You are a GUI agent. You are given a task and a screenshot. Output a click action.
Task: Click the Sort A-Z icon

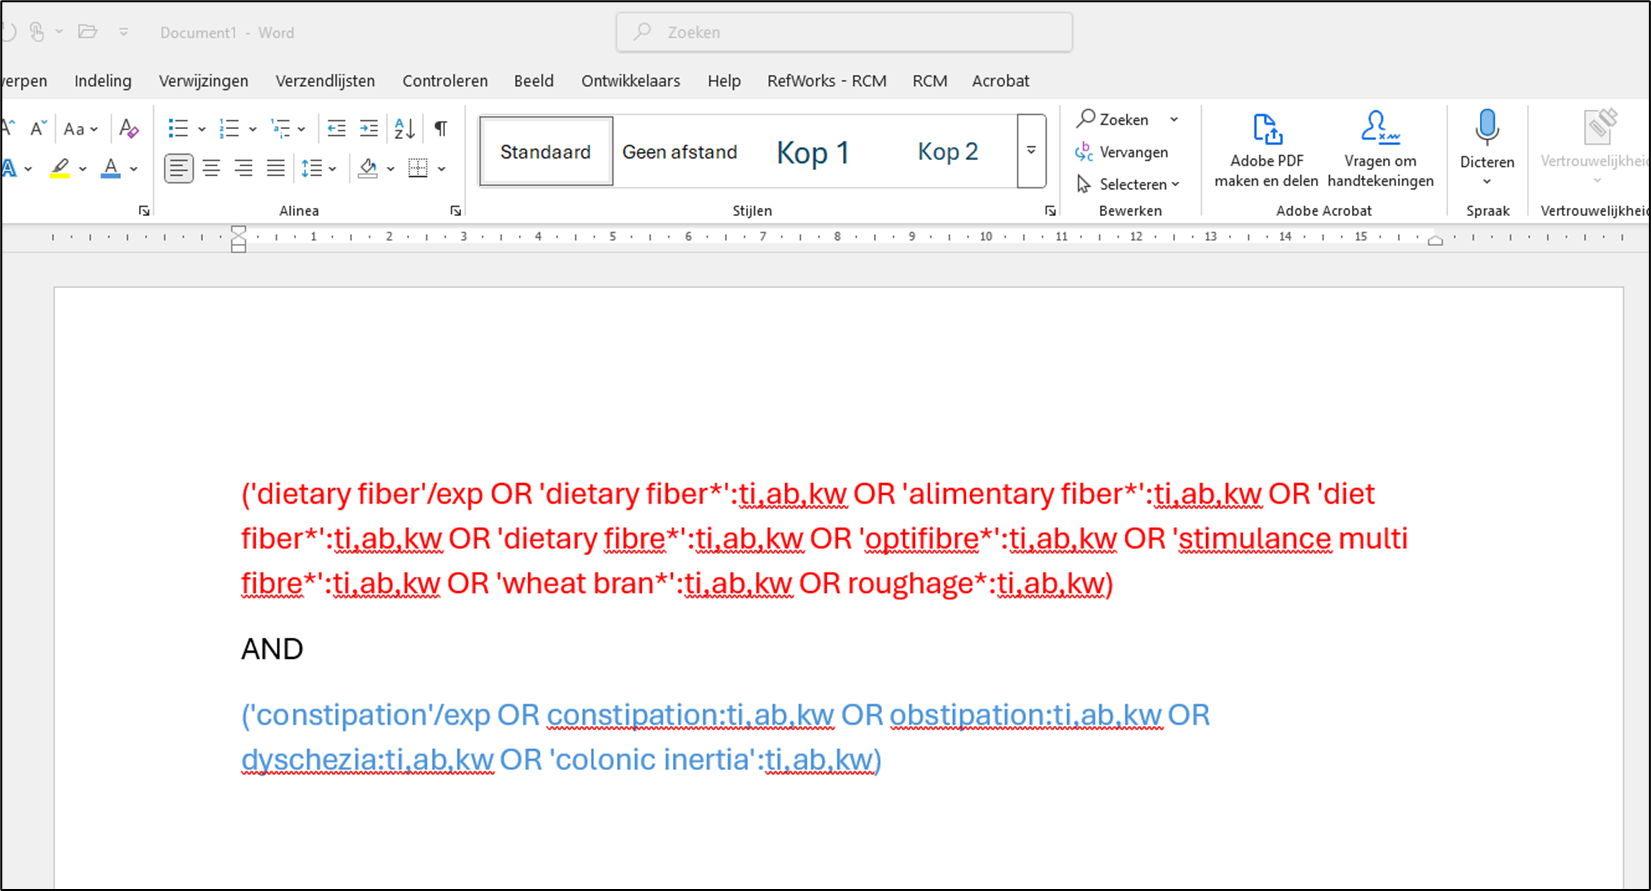click(404, 128)
